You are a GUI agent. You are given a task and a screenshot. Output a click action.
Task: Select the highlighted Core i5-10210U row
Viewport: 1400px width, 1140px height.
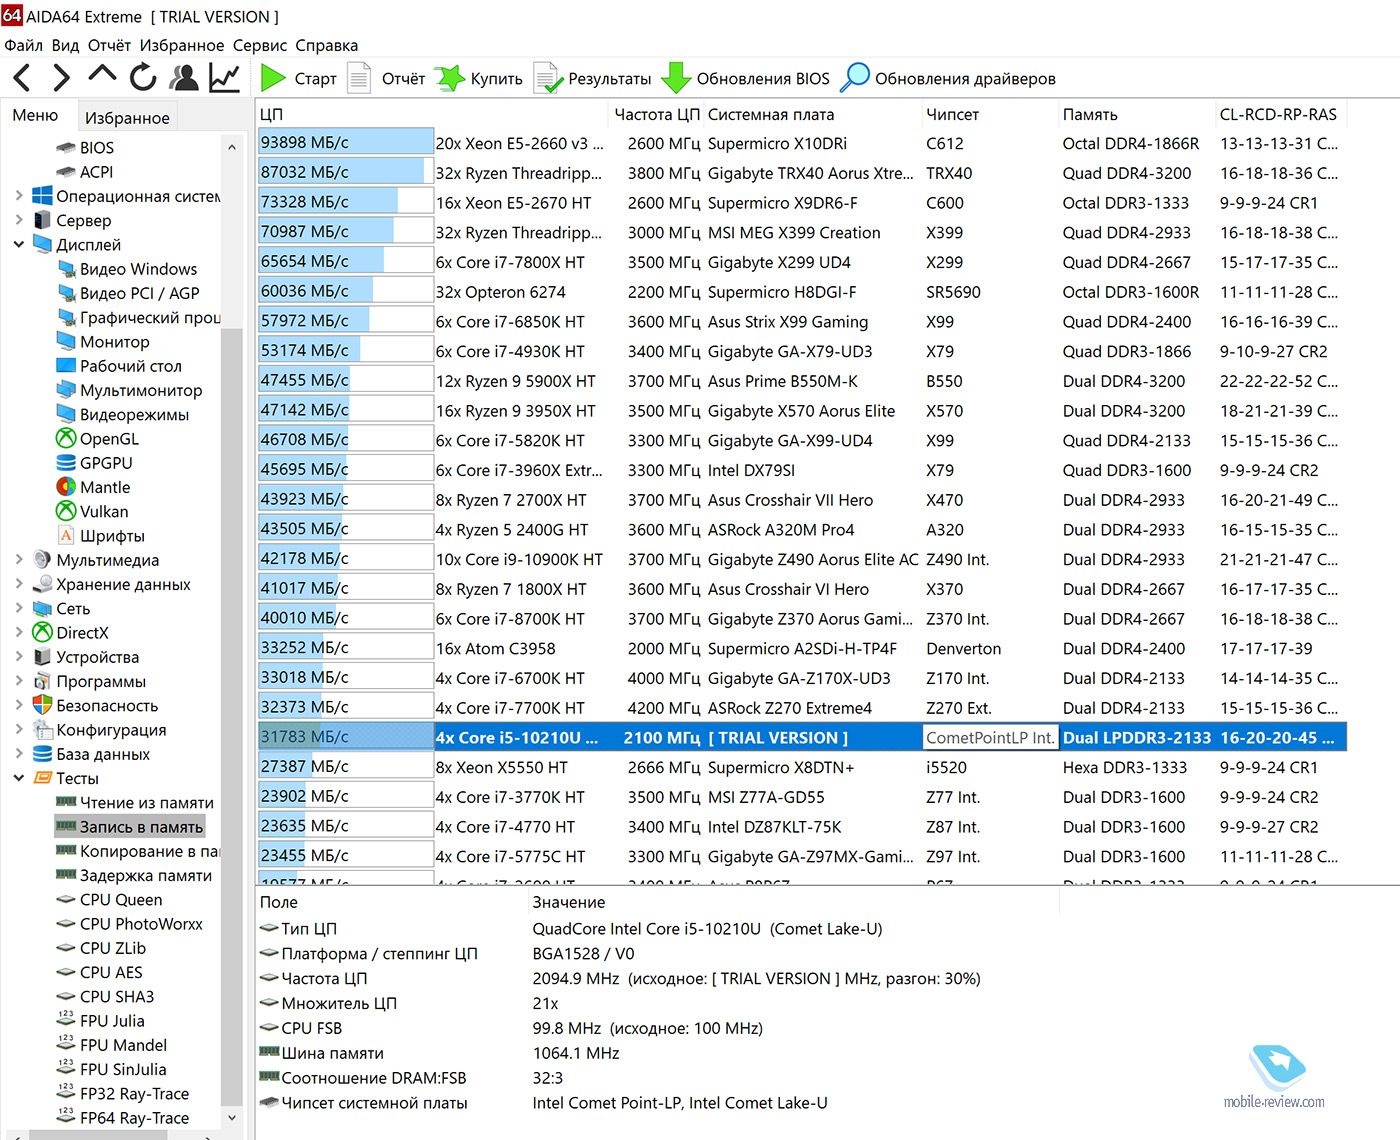pyautogui.click(x=802, y=737)
